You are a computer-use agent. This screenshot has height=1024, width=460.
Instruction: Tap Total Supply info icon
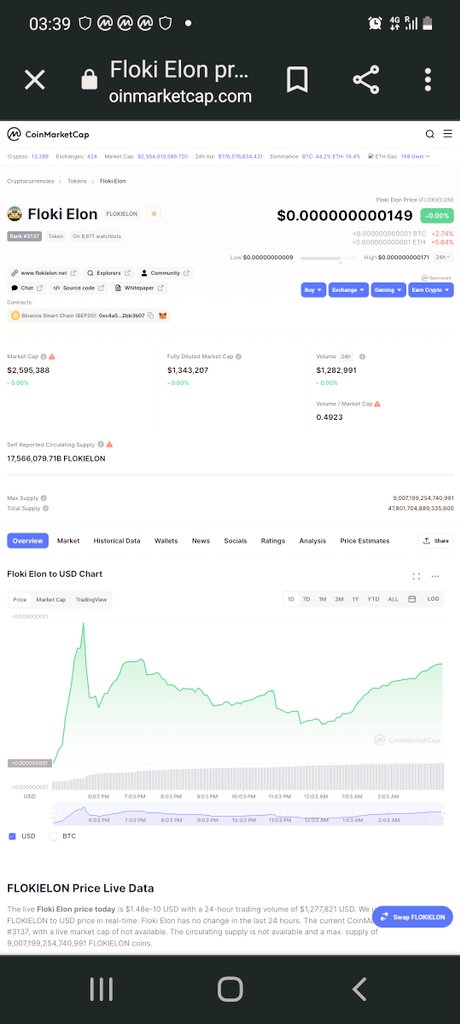point(46,507)
